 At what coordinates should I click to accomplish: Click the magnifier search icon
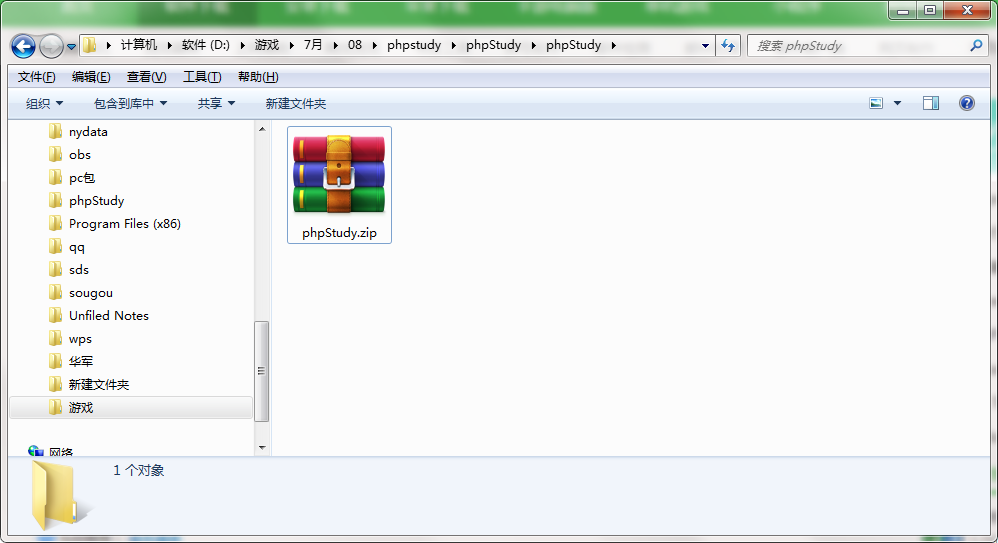pos(976,46)
